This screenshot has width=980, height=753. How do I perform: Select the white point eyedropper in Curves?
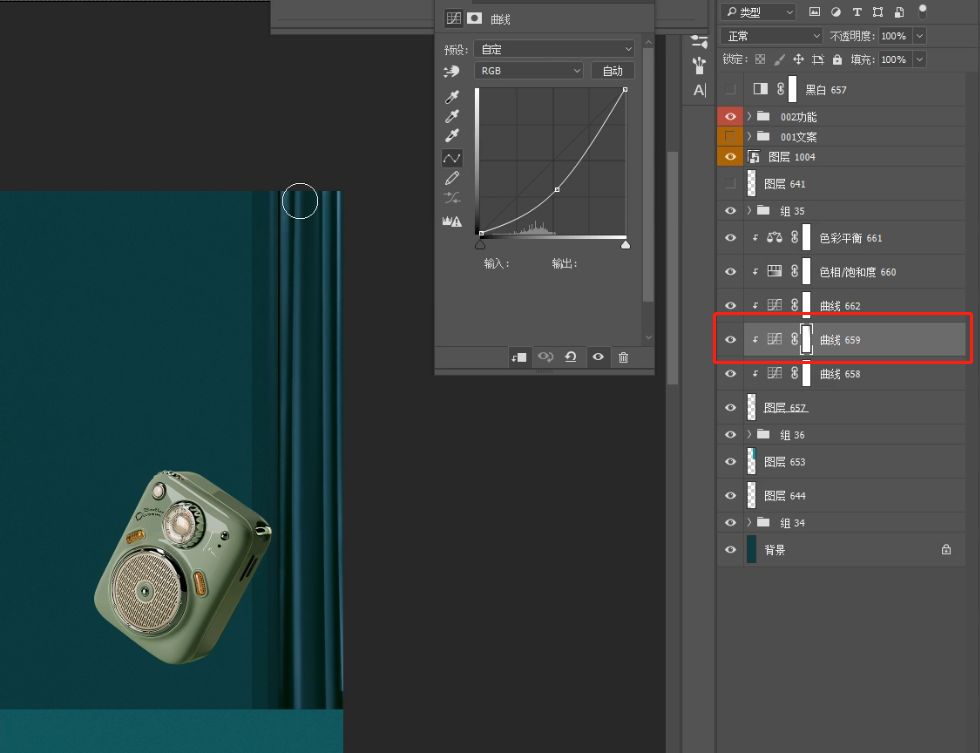(452, 136)
